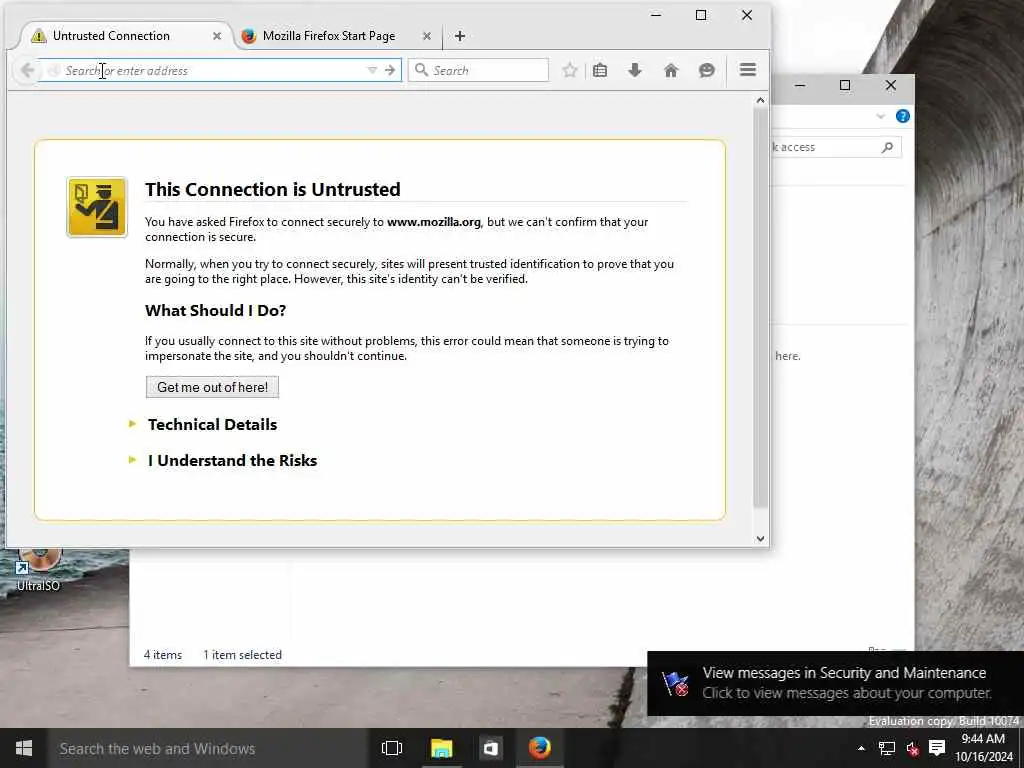Click the page scrollbar down arrow

760,539
